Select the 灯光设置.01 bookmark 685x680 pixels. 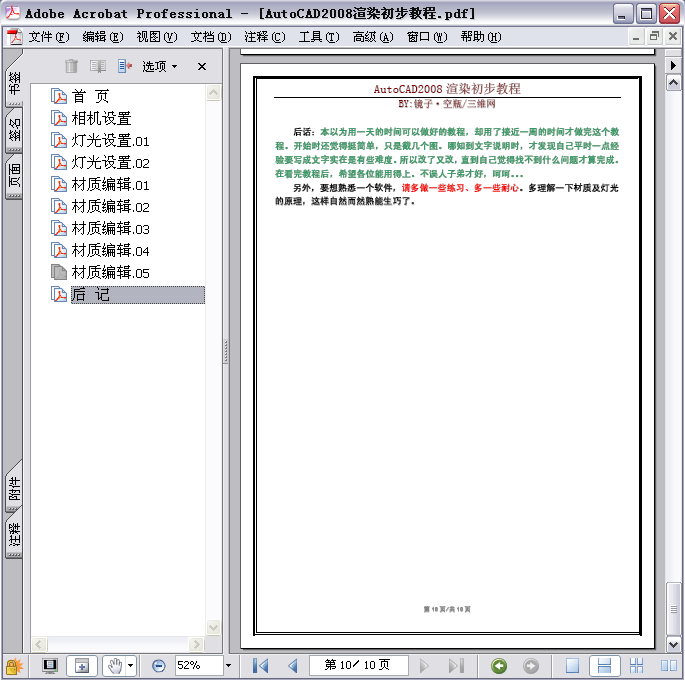pyautogui.click(x=111, y=141)
